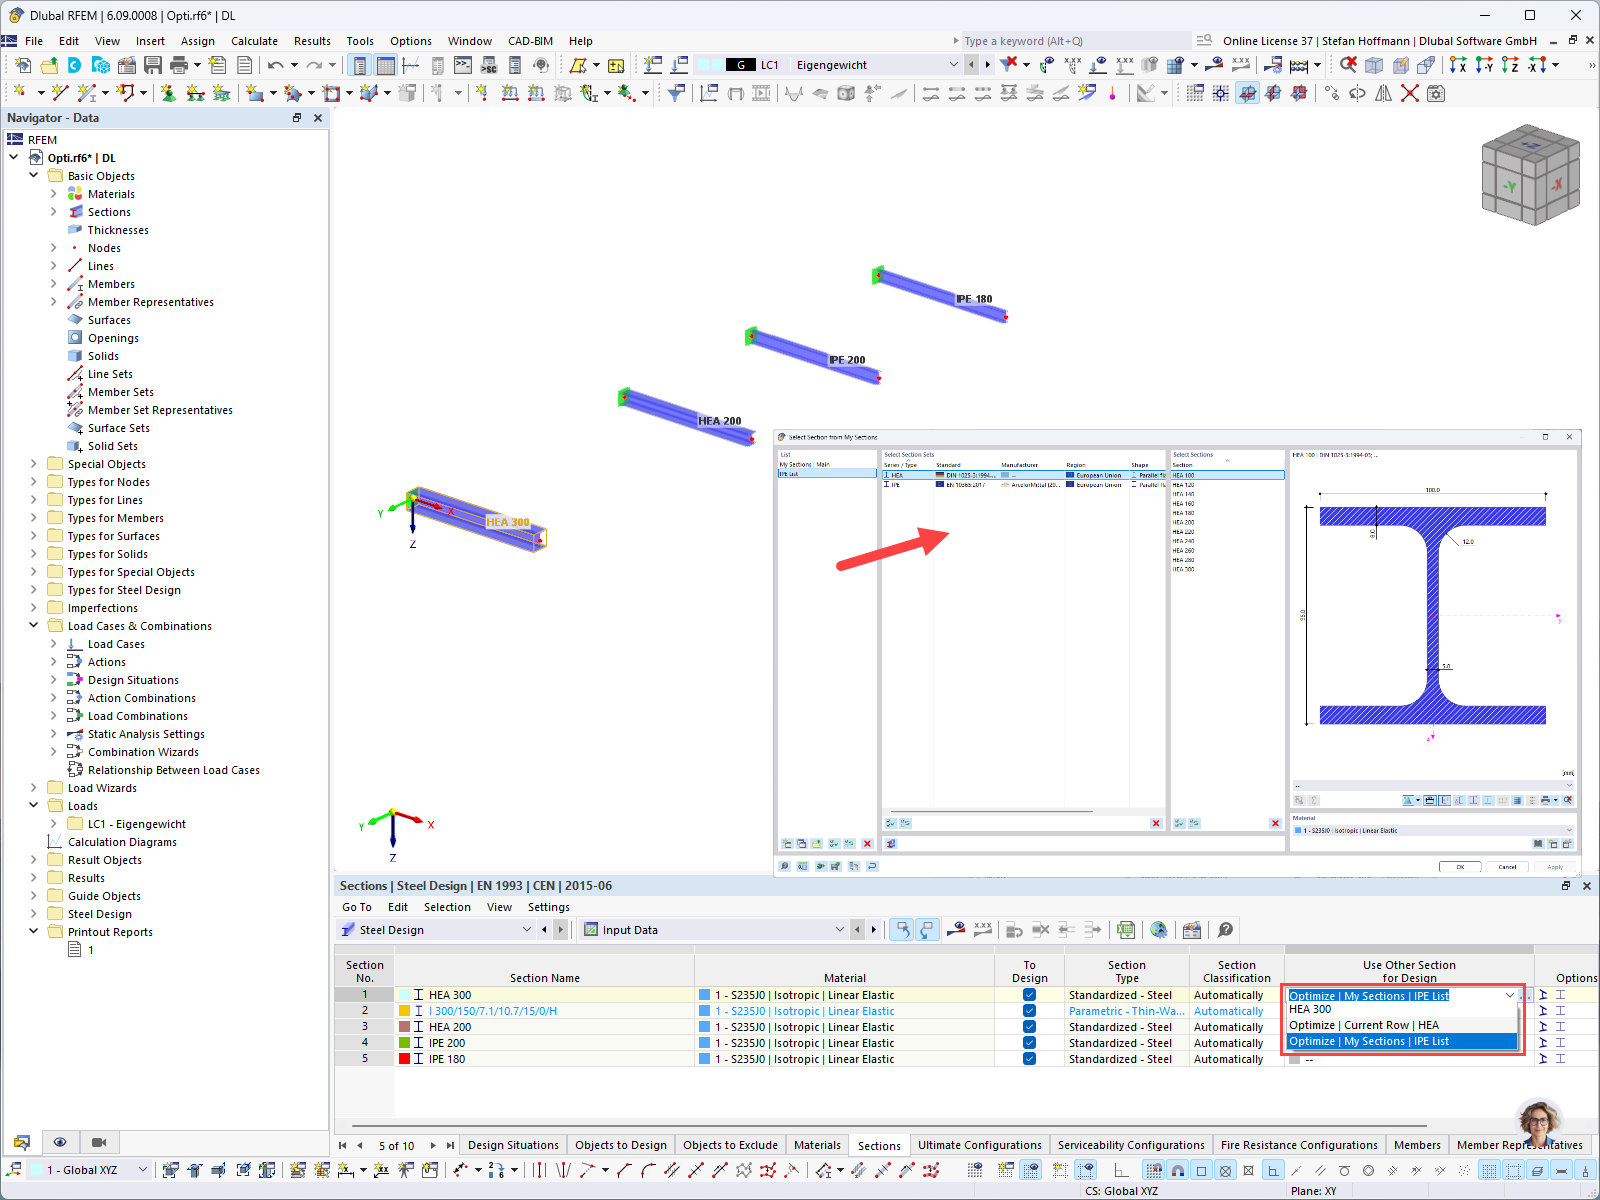Uncheck To Design for IPE 180 row
The width and height of the screenshot is (1600, 1200).
click(1029, 1059)
